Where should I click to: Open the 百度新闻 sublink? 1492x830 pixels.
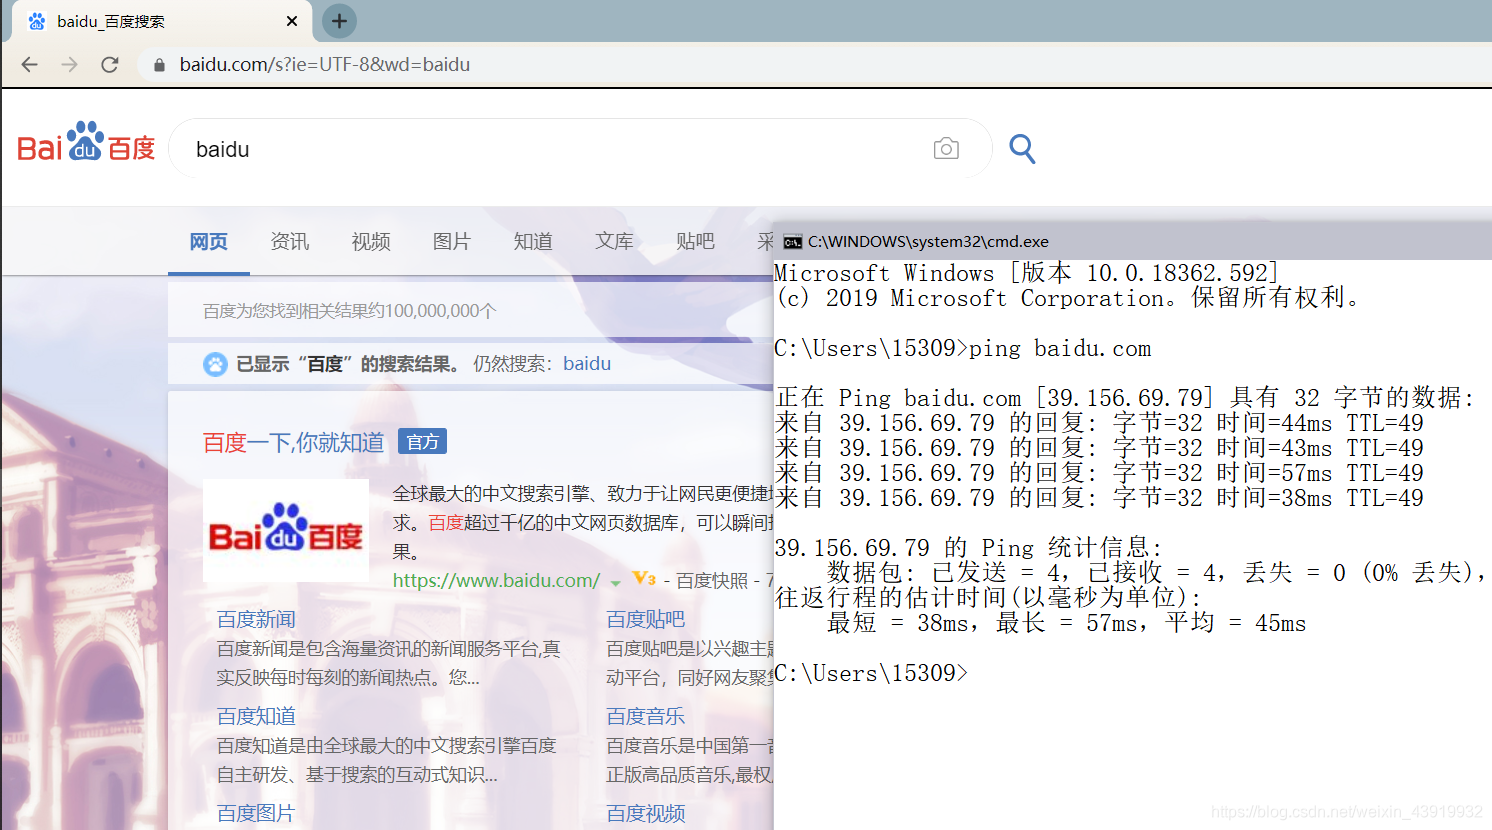tap(256, 620)
